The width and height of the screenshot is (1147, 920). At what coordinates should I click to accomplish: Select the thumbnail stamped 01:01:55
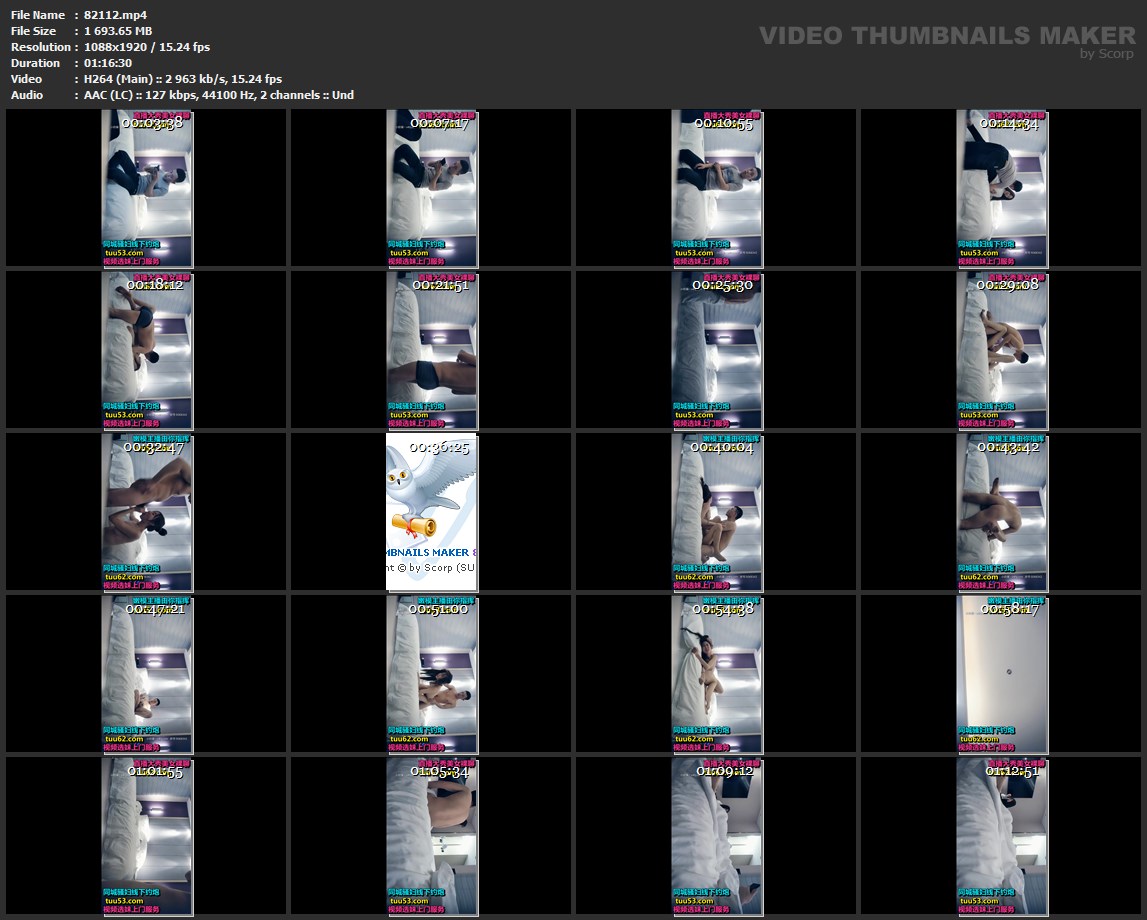pos(146,837)
